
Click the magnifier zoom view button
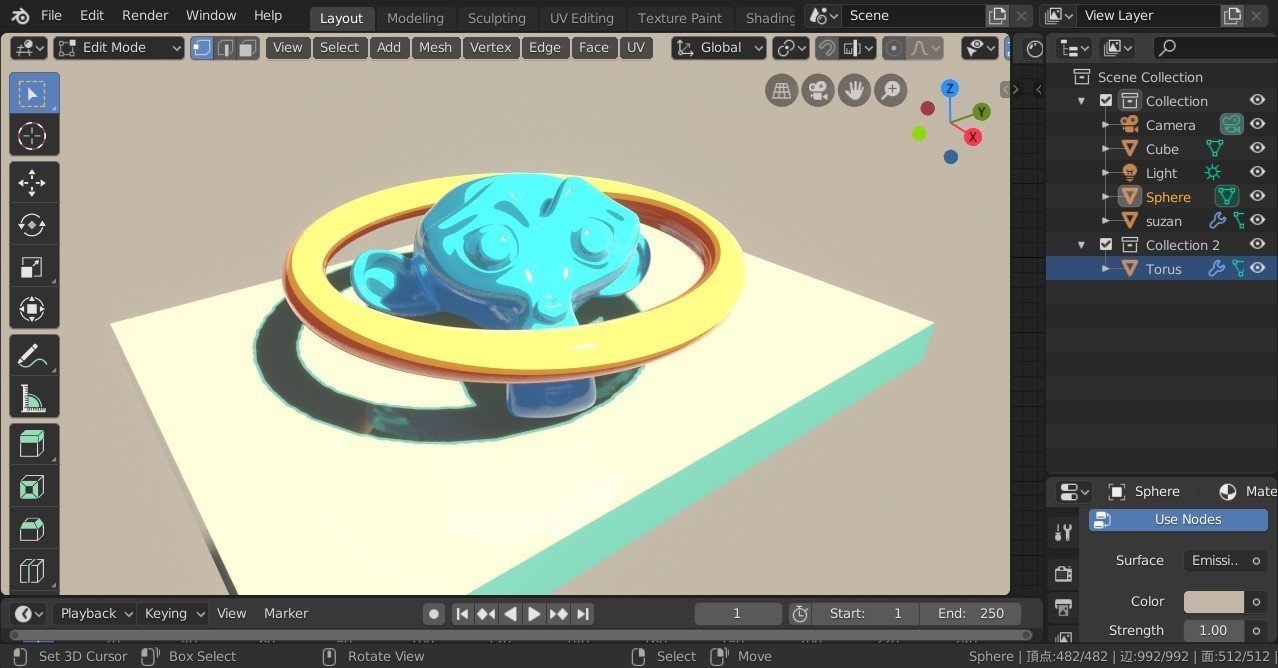(890, 91)
